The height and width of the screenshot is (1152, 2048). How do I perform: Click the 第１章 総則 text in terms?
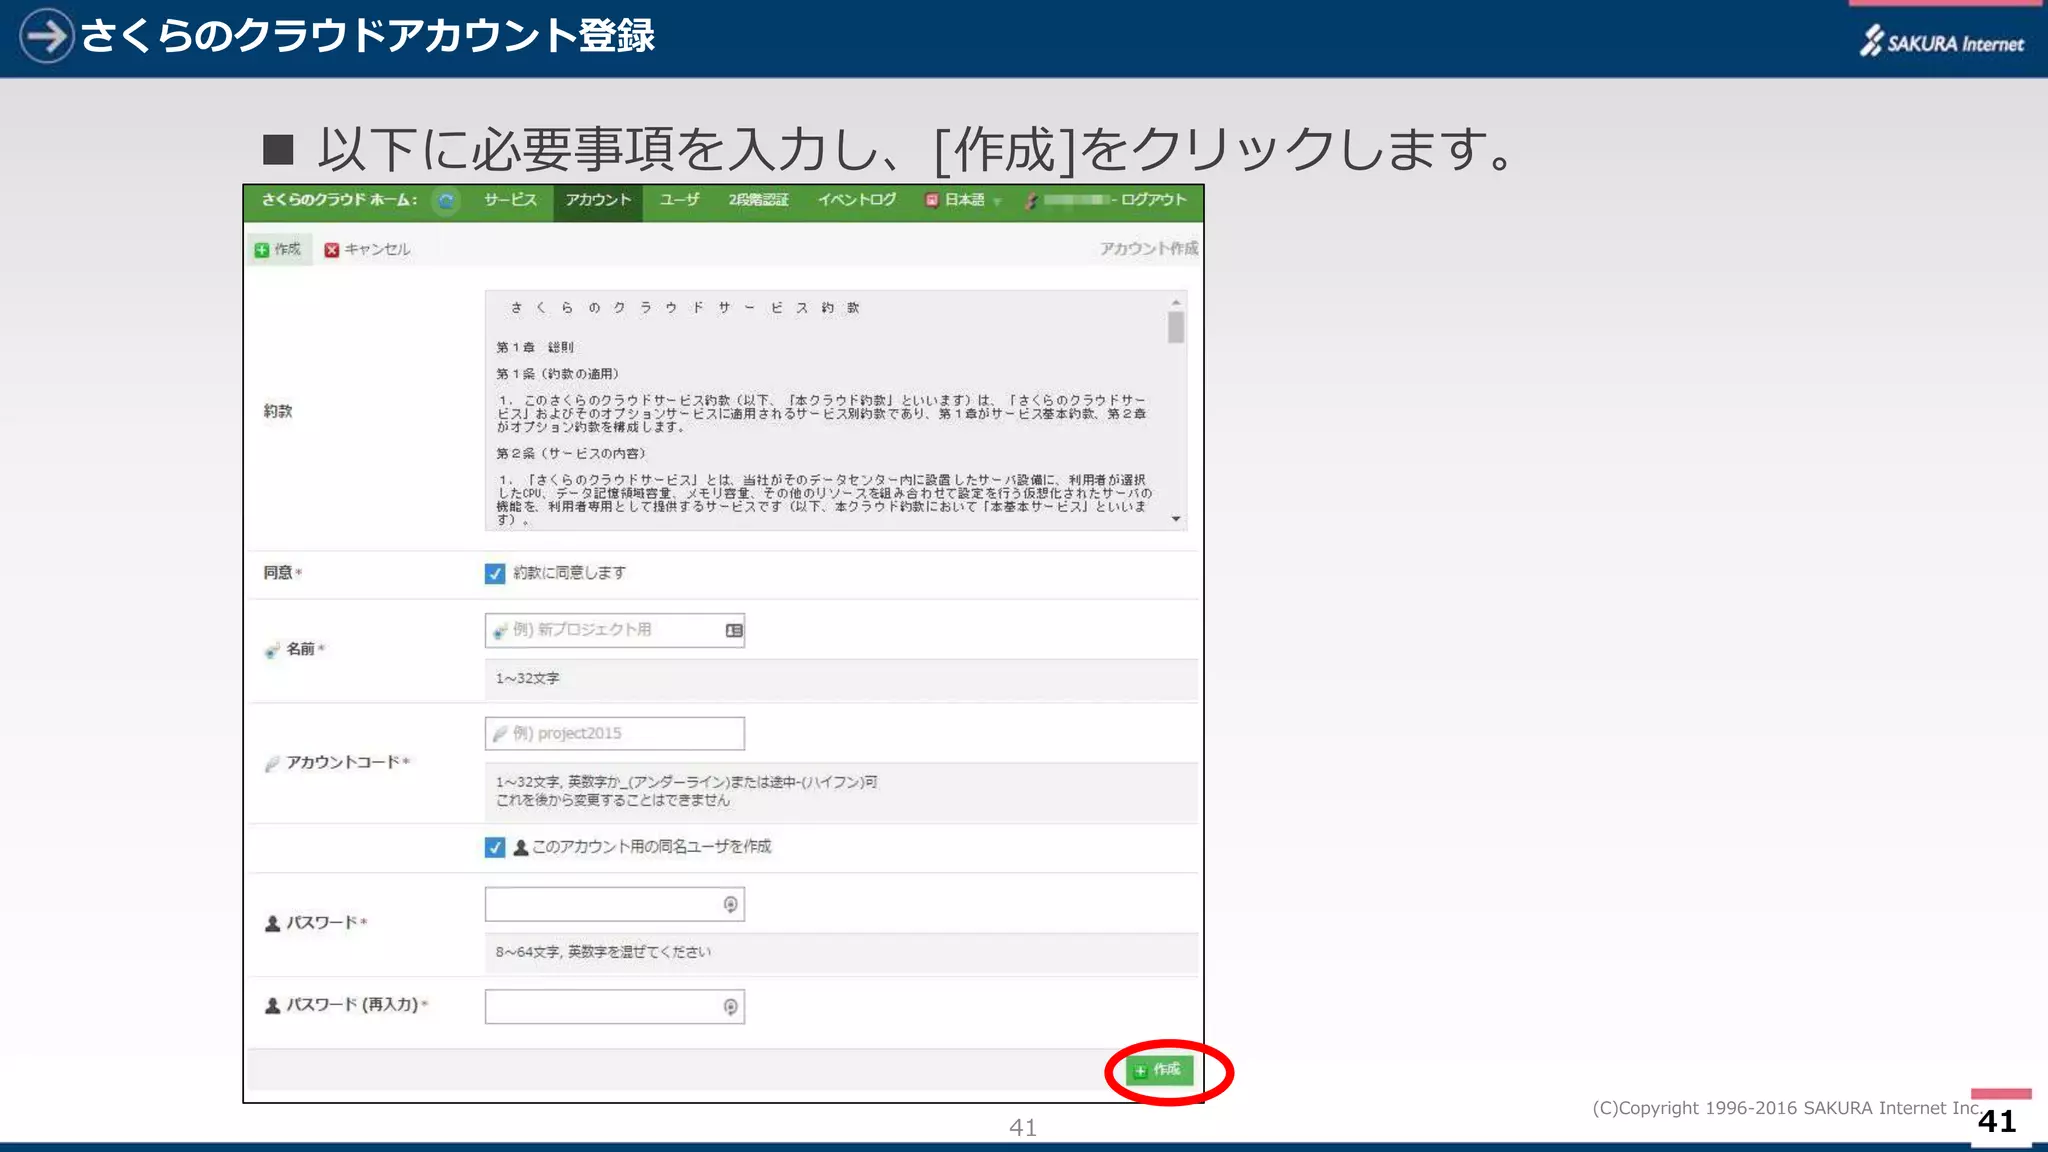coord(535,347)
